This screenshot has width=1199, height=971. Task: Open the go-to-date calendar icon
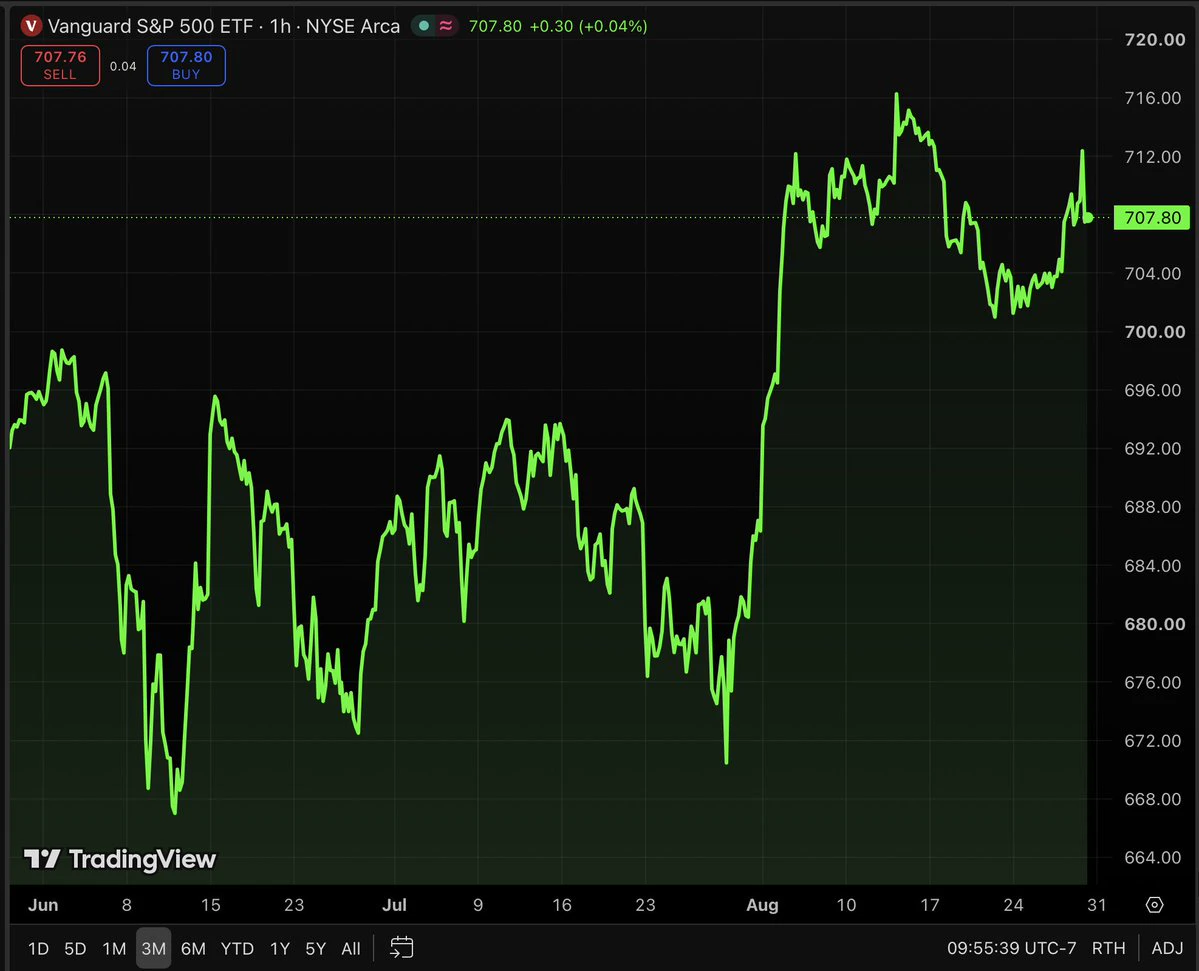click(x=401, y=948)
